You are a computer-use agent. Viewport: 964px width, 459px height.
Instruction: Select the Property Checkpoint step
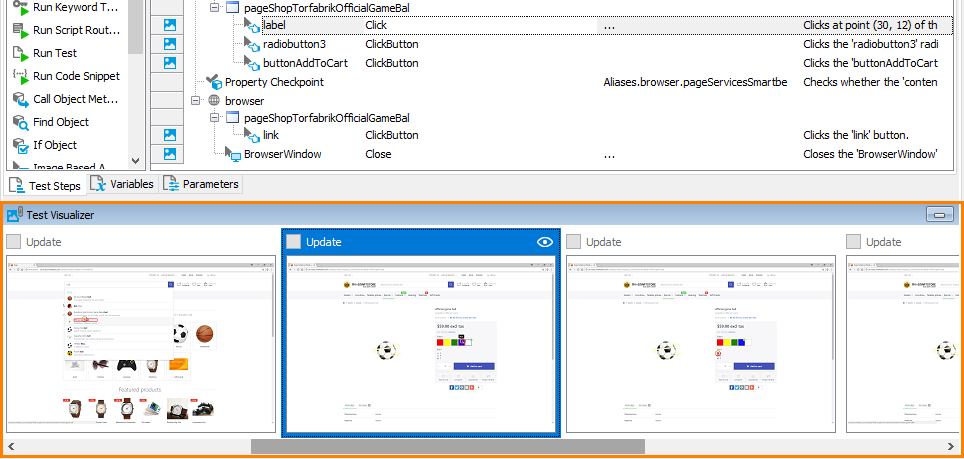[274, 82]
